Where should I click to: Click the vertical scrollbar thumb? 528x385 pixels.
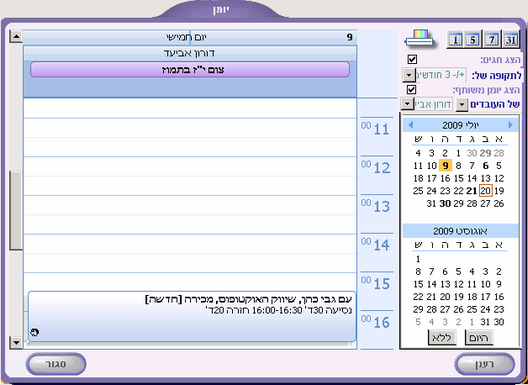pos(15,211)
